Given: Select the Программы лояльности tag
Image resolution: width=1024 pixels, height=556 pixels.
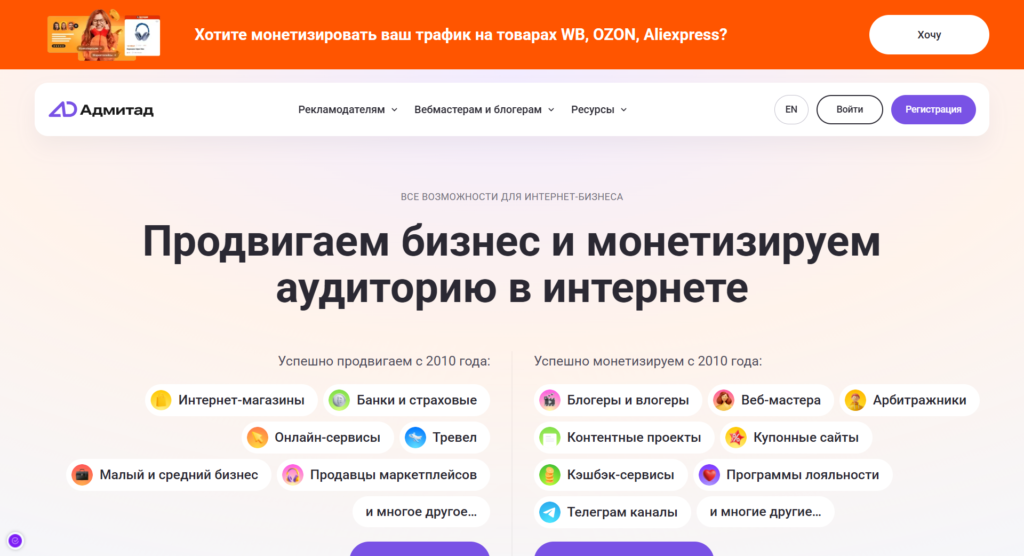Looking at the screenshot, I should point(793,474).
